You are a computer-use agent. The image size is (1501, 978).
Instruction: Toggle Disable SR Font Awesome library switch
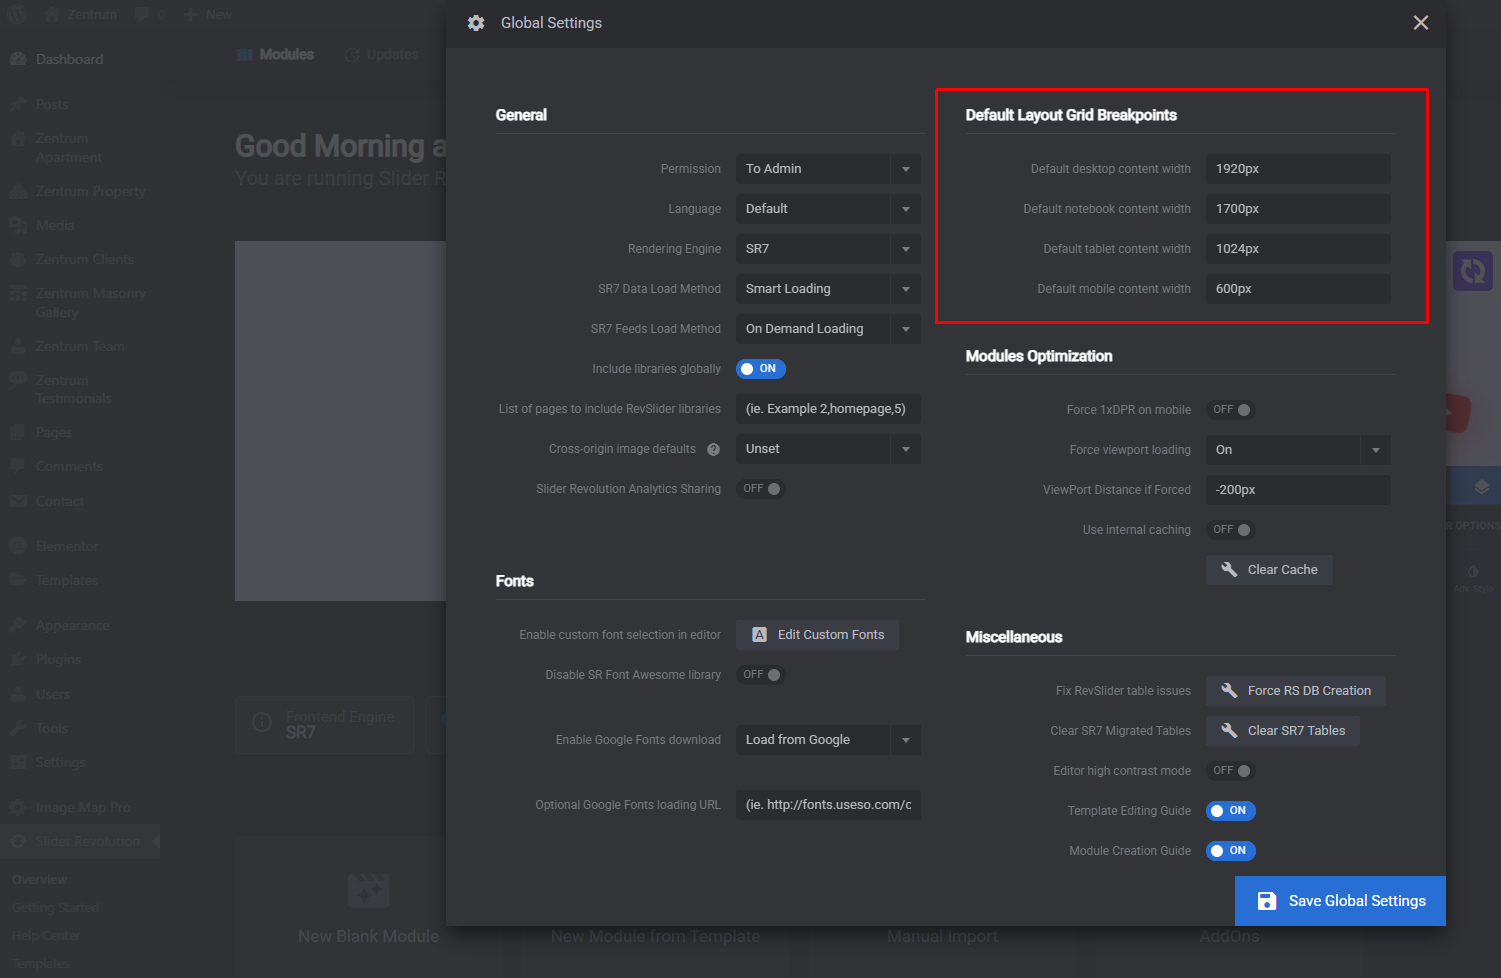(x=761, y=675)
